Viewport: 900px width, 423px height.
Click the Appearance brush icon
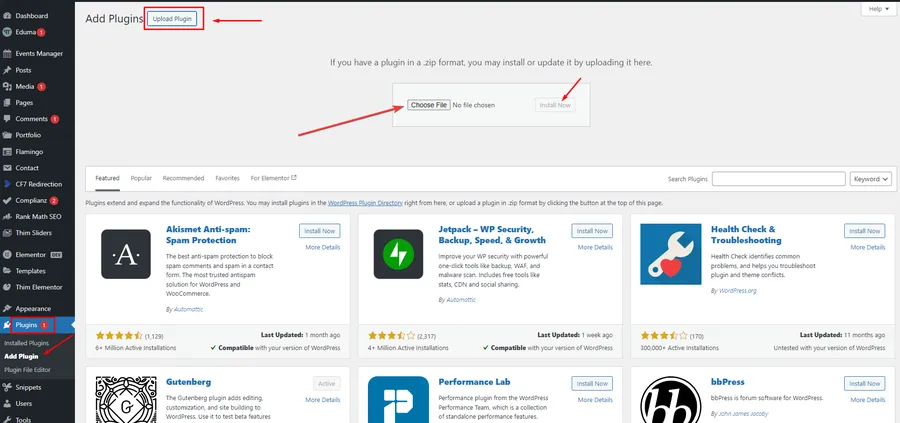7,309
